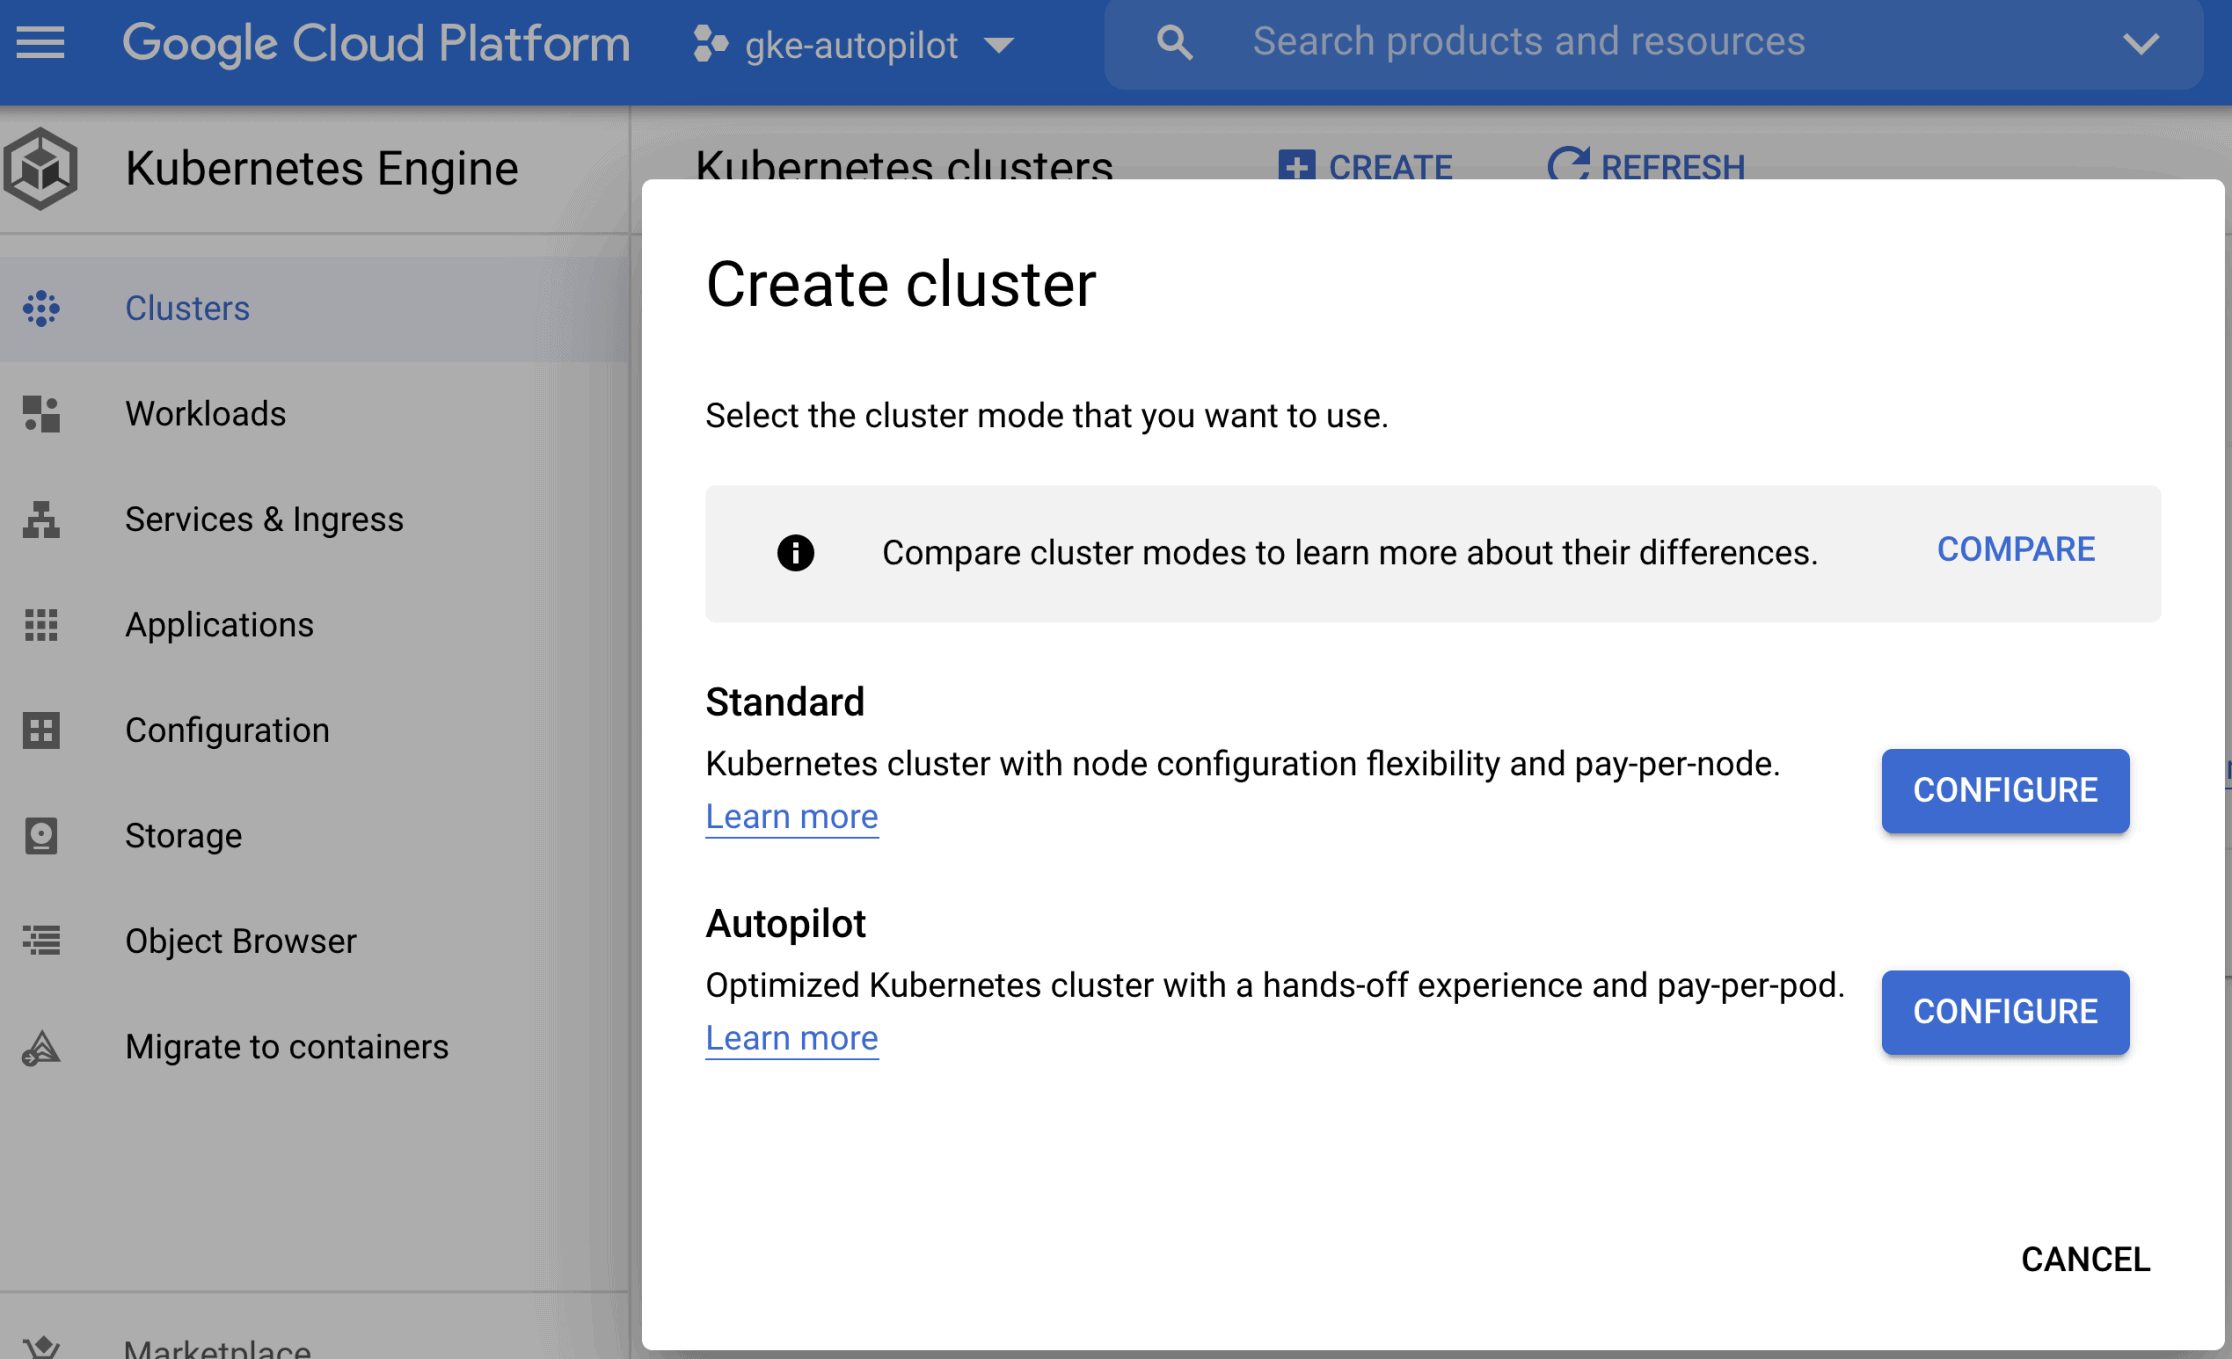Click the Applications grid icon
Screen dimensions: 2232x1359
(41, 625)
